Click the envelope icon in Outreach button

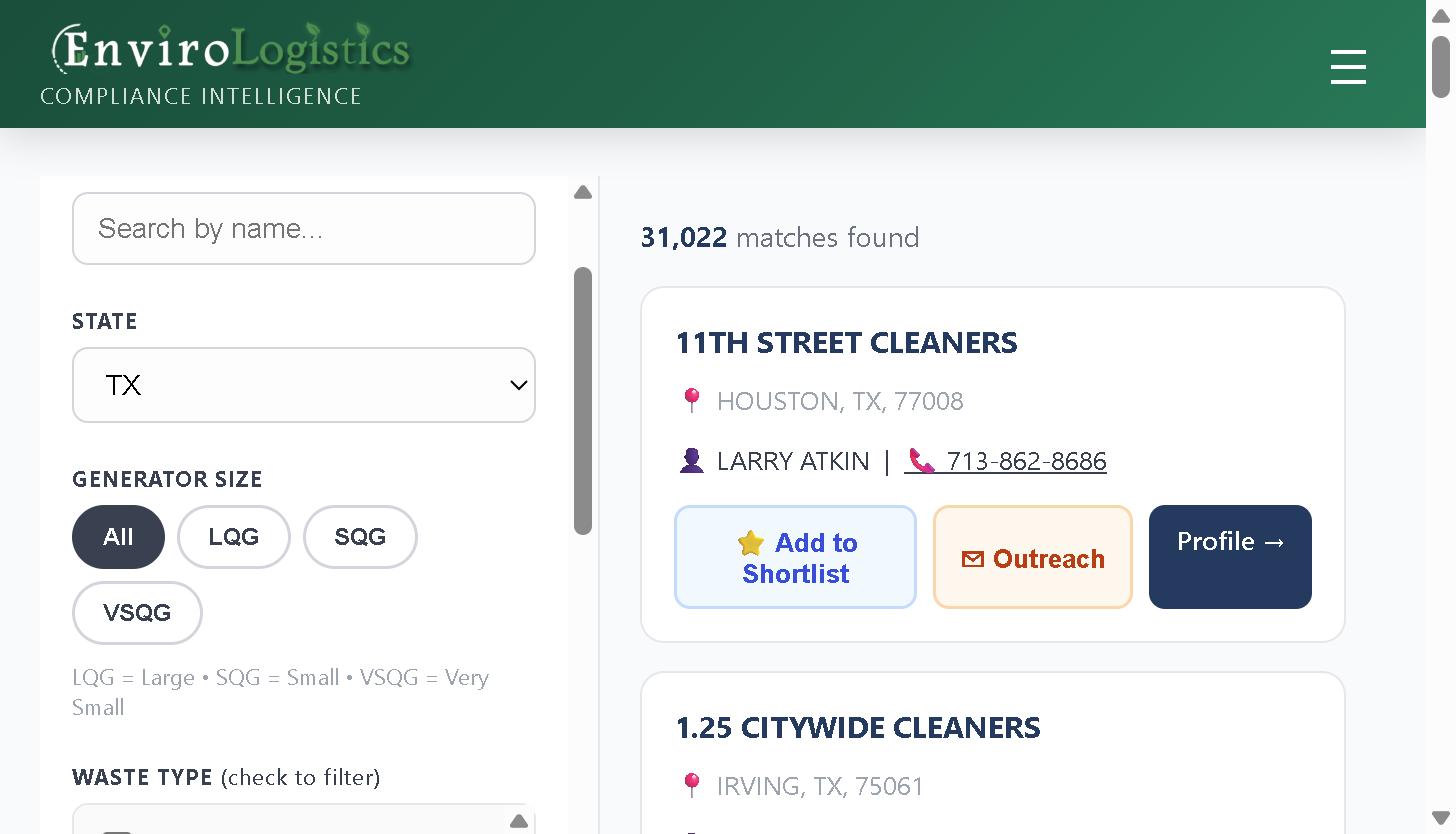click(x=973, y=559)
